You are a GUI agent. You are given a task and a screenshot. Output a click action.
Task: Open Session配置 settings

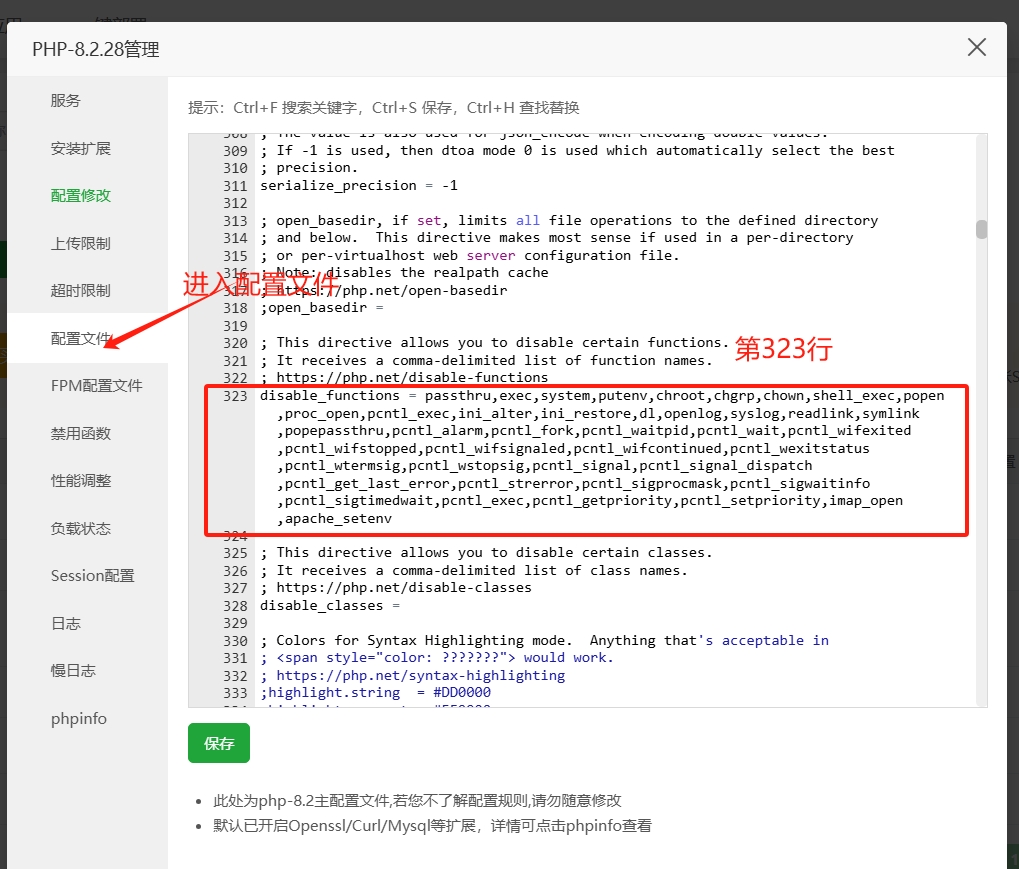[93, 576]
